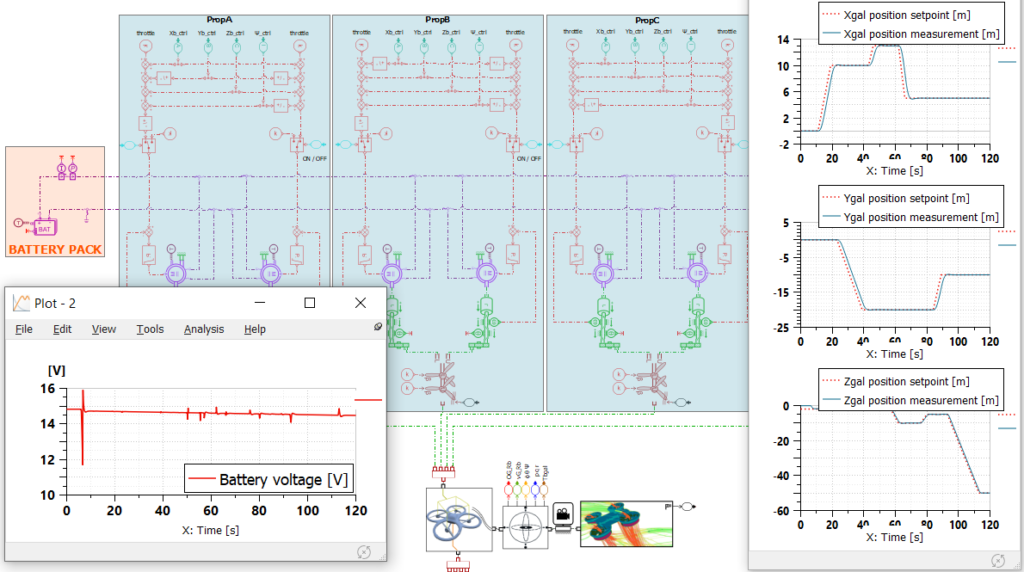Select the green VG_Rb output sensor

coord(517,489)
